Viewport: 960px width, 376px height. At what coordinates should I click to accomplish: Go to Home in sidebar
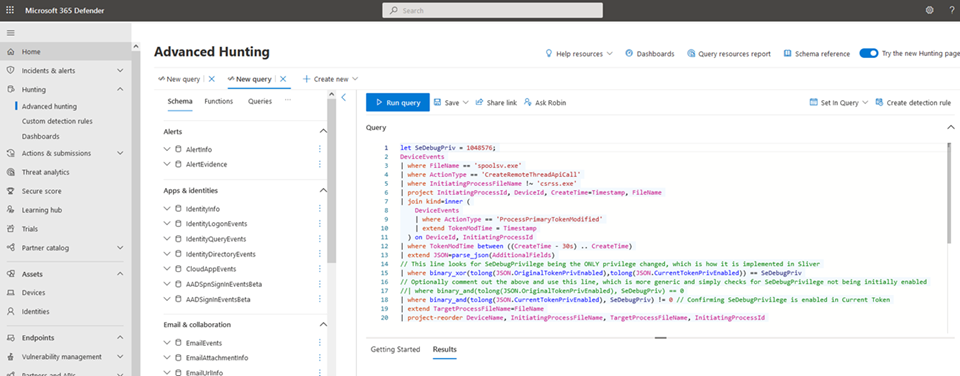pyautogui.click(x=31, y=52)
